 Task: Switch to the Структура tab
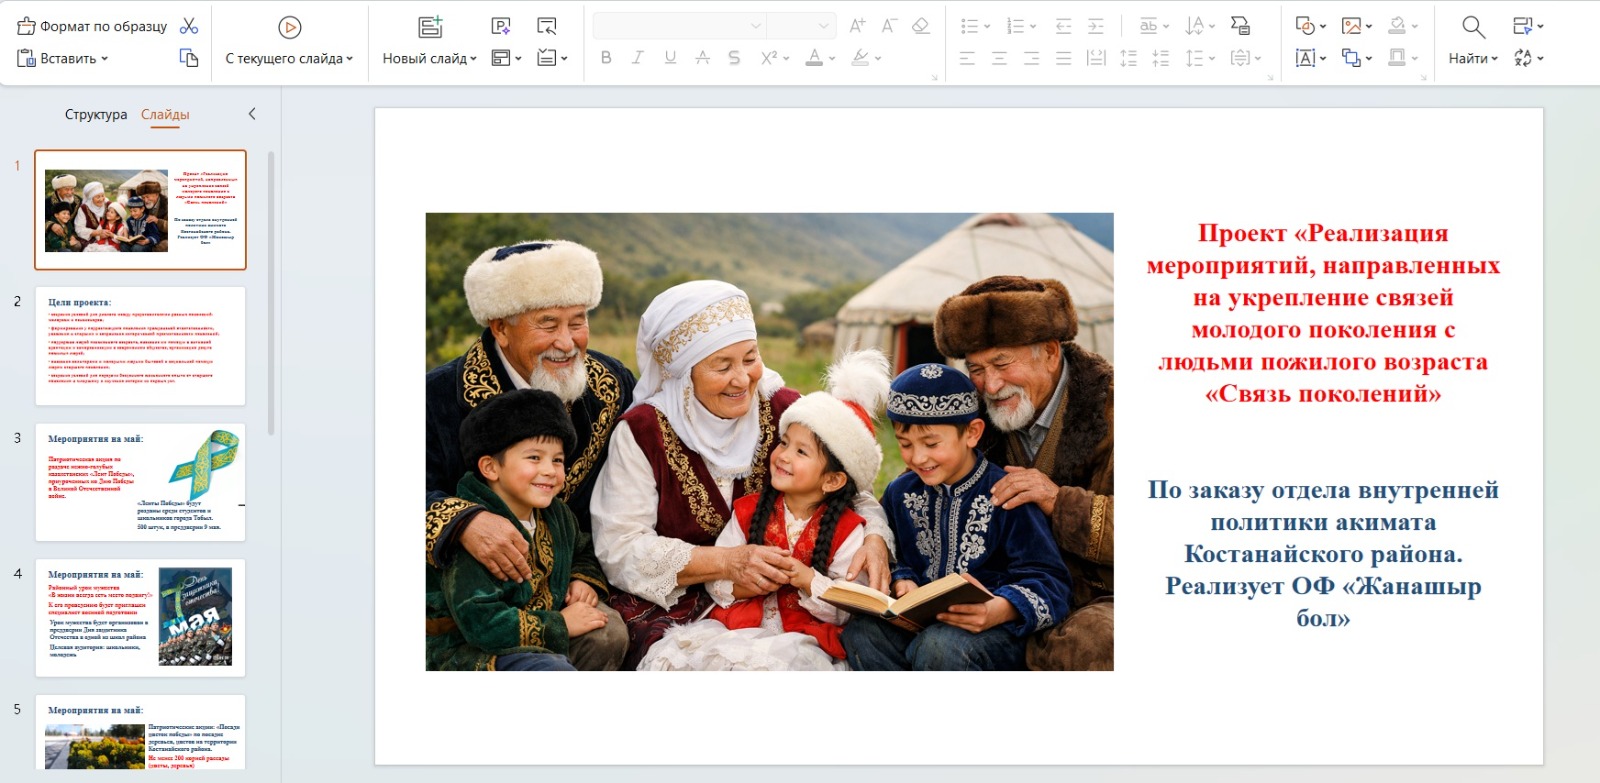96,114
